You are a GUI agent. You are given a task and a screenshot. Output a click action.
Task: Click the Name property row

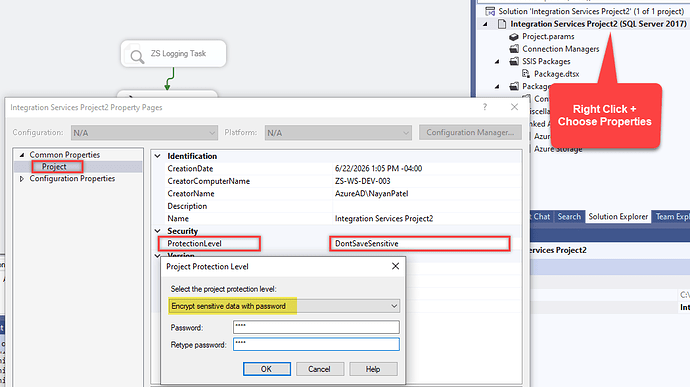336,218
